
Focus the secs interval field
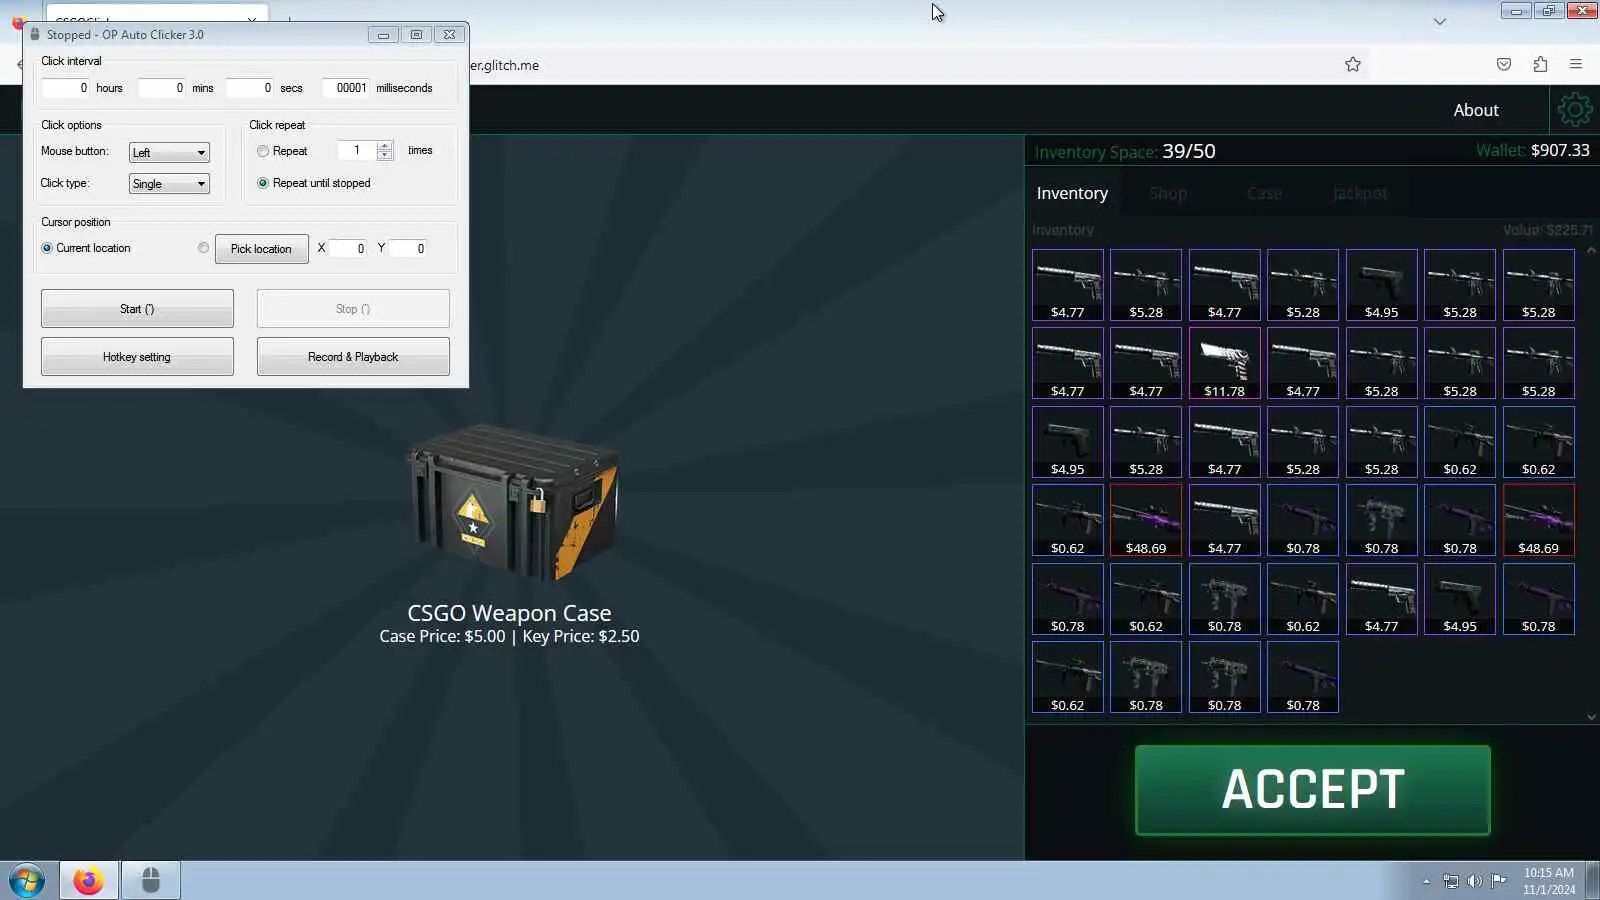click(x=250, y=88)
